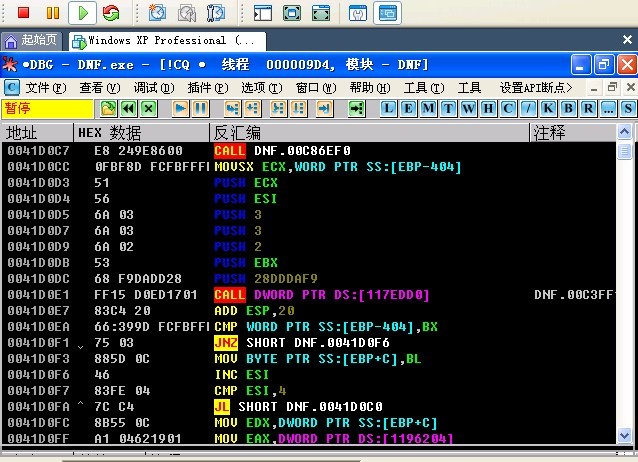This screenshot has width=638, height=462.
Task: Open Run trace with ... button
Action: [x=607, y=108]
